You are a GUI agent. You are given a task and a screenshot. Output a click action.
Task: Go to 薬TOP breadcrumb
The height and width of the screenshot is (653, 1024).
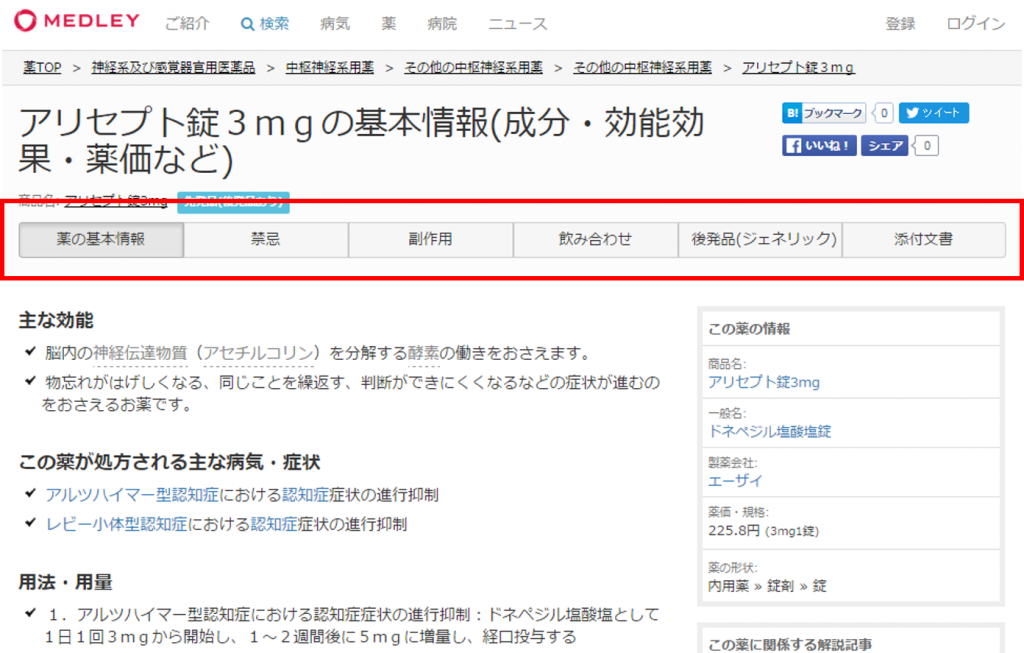click(x=42, y=67)
